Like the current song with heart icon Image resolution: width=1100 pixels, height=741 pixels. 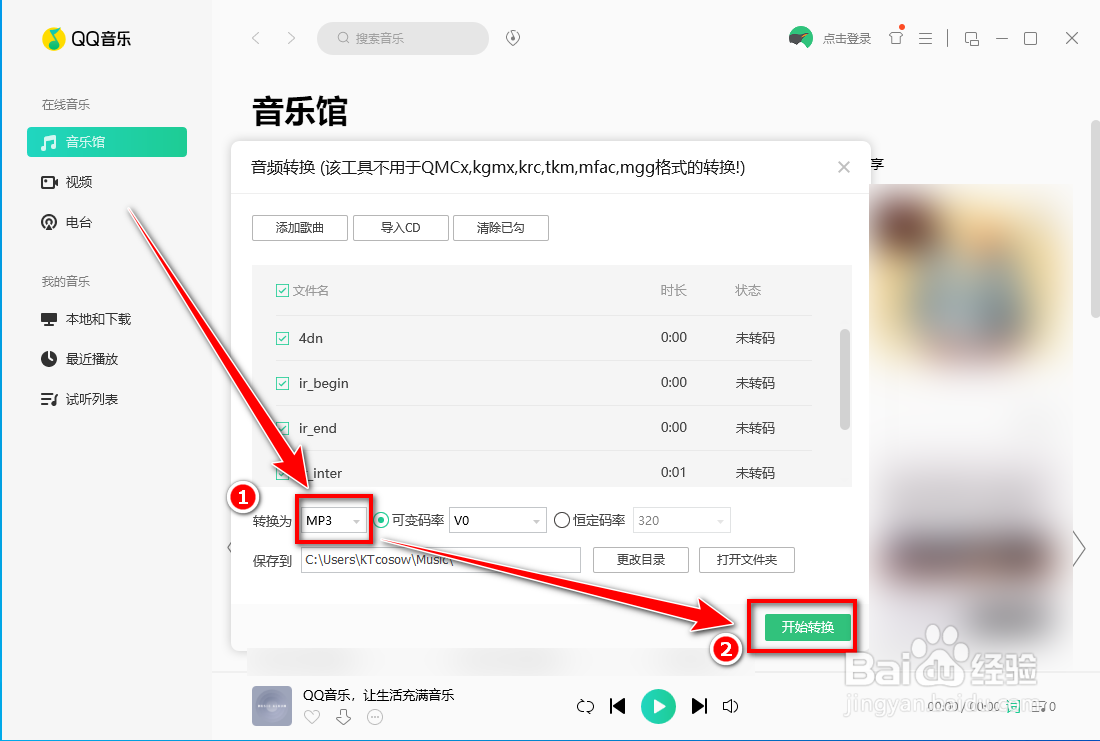(x=312, y=717)
